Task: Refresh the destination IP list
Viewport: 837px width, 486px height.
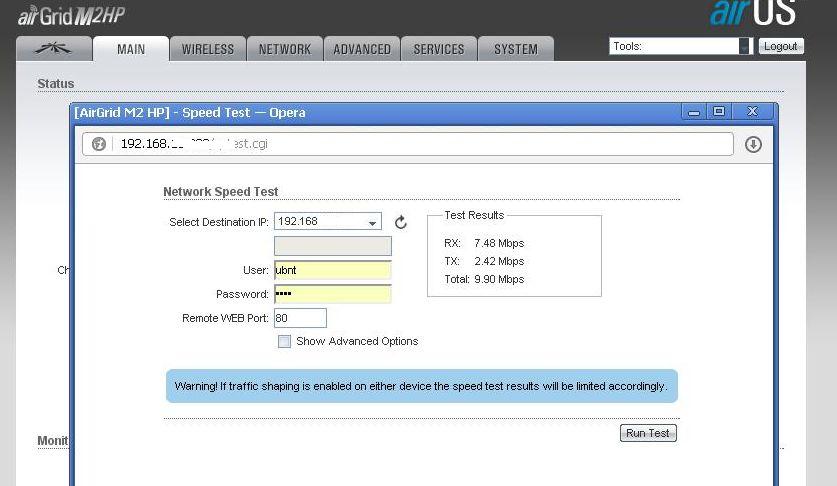Action: (x=401, y=222)
